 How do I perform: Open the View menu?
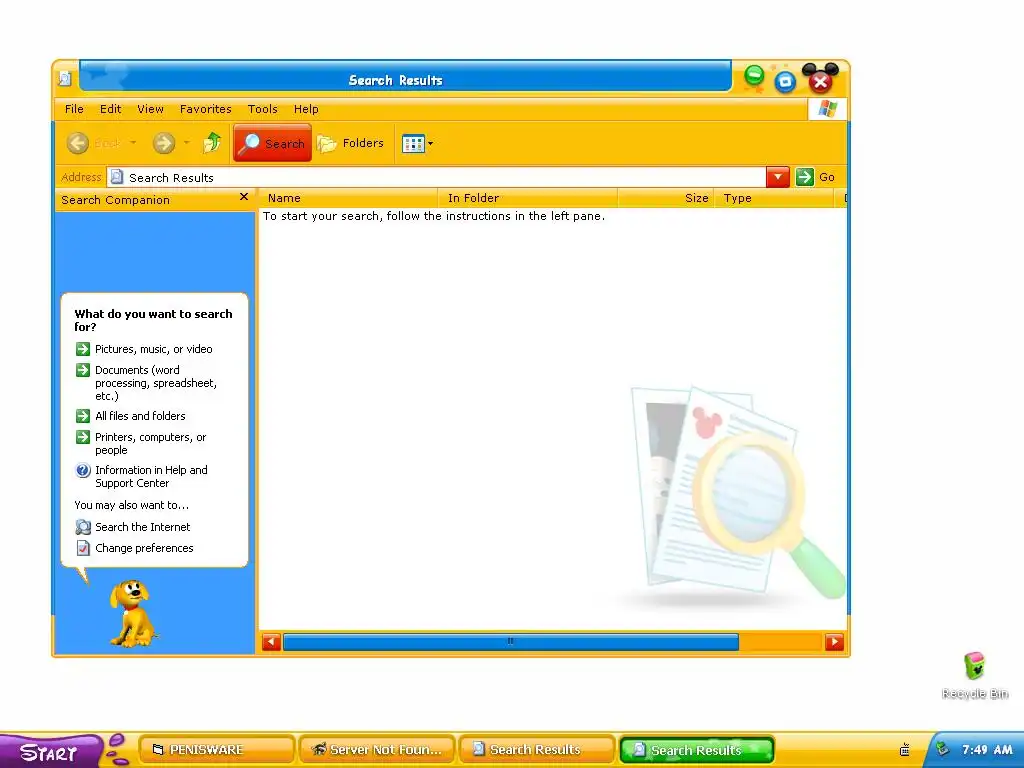pos(150,109)
